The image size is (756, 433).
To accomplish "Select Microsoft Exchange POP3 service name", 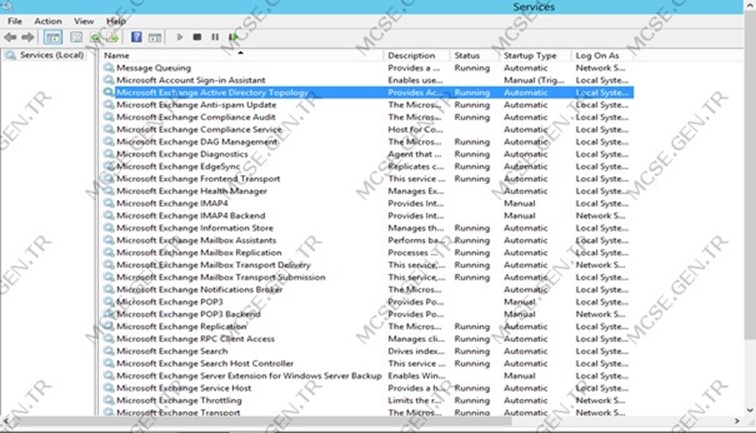I will [170, 302].
